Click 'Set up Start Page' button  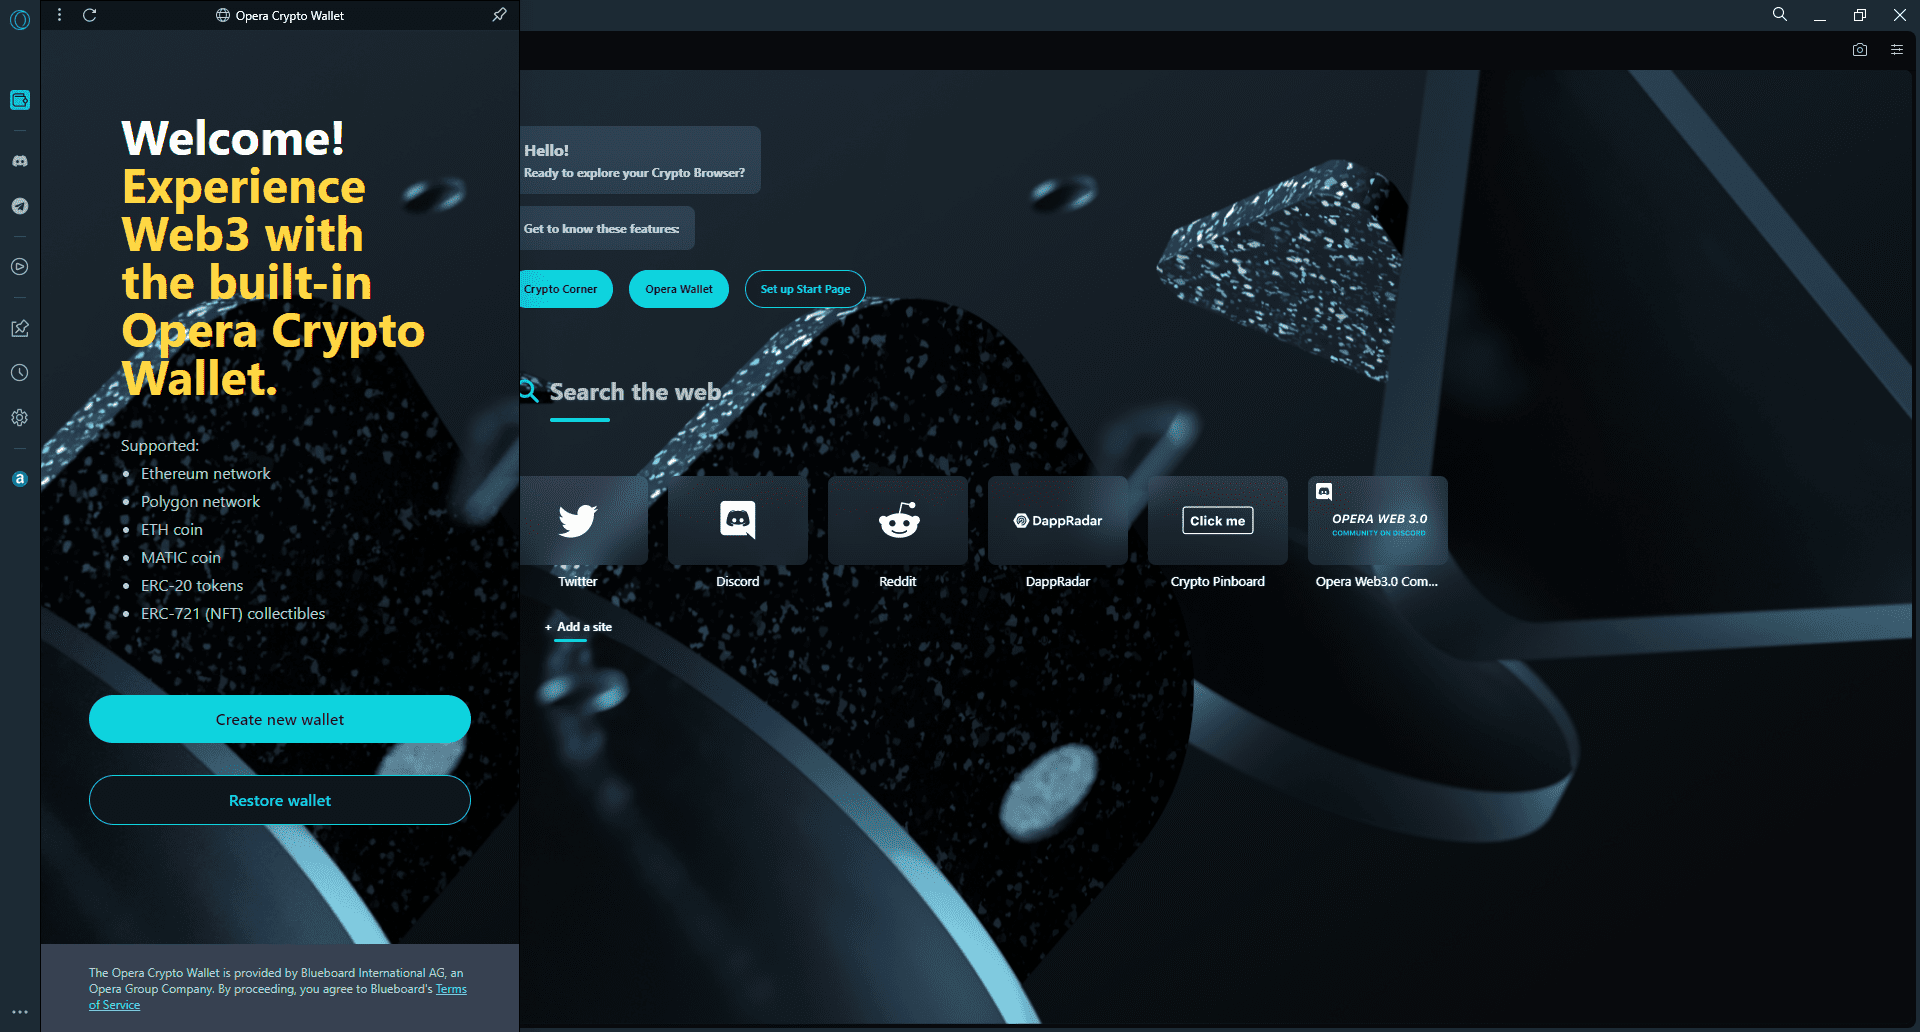click(x=805, y=289)
